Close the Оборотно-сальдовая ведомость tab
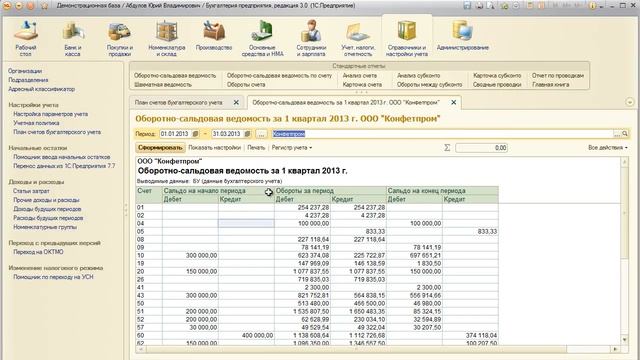Image resolution: width=640 pixels, height=360 pixels. [453, 102]
